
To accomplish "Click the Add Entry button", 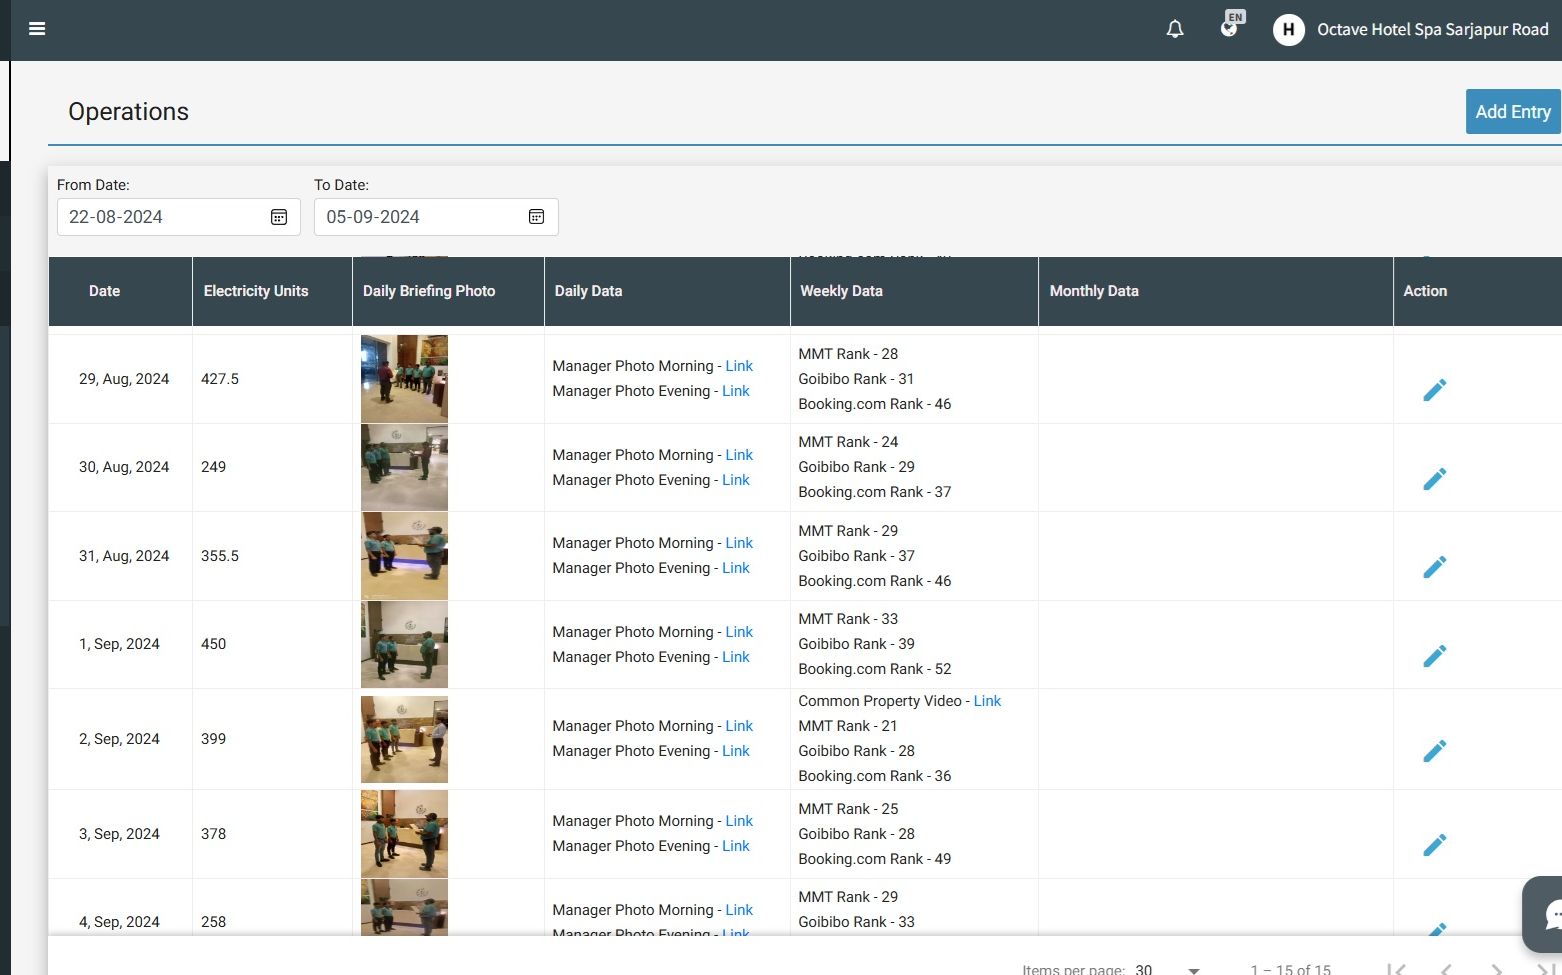I will (1512, 112).
